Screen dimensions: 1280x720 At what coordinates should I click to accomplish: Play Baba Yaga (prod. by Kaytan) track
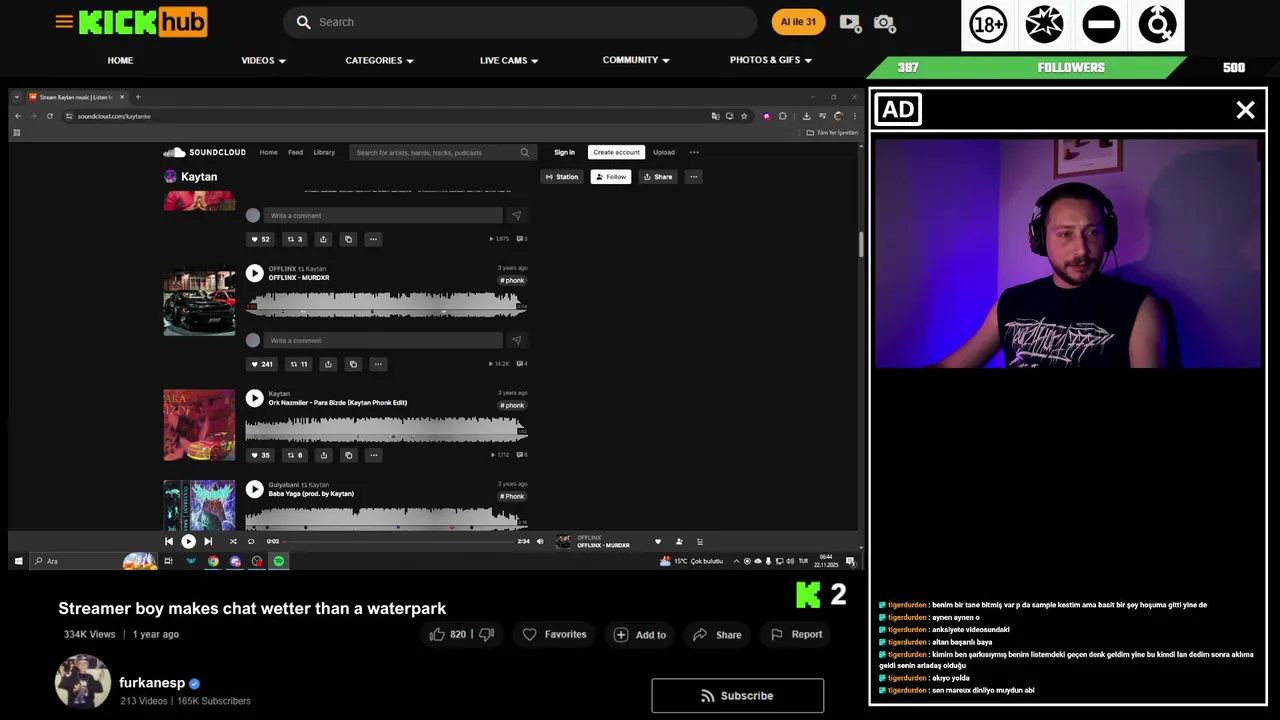pos(254,489)
